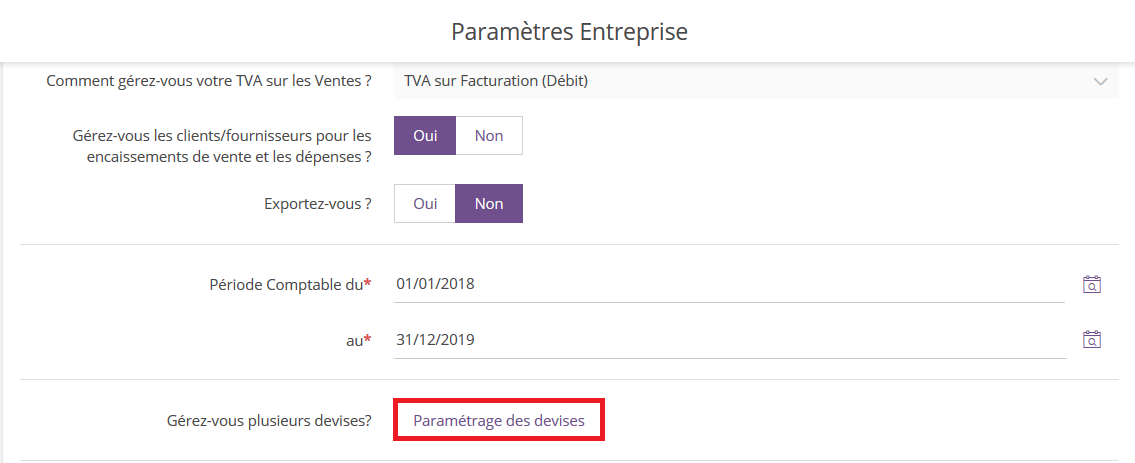Select Oui for clients/fournisseurs management
Image resolution: width=1135 pixels, height=463 pixels.
[425, 135]
